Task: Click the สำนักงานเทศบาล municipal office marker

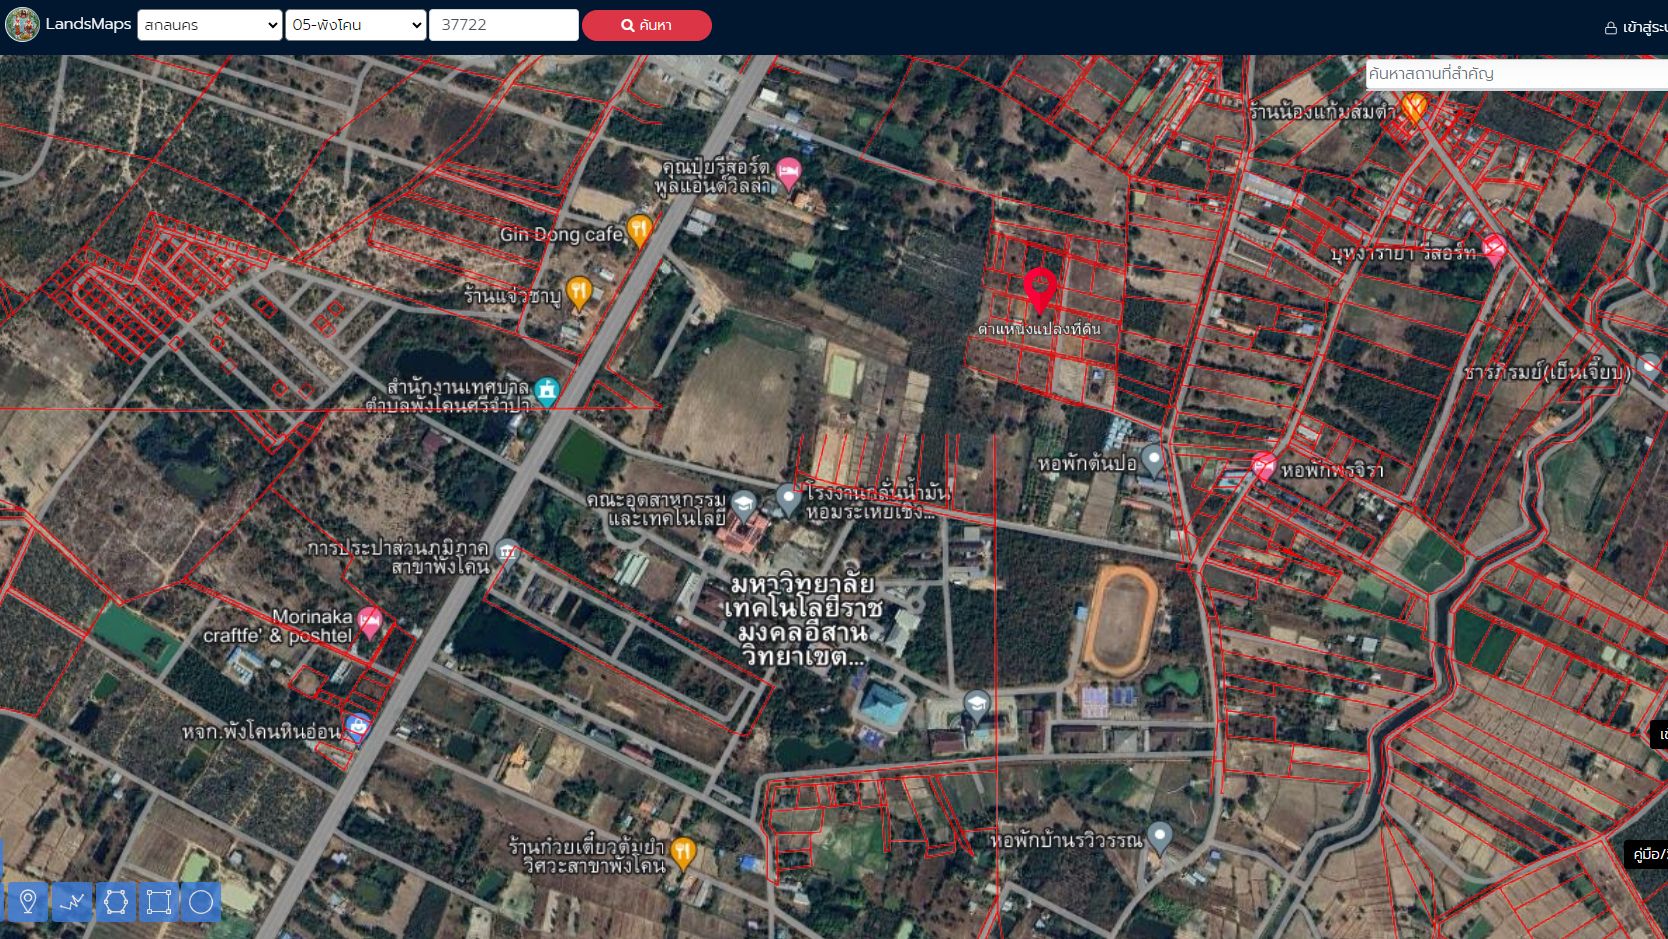Action: pyautogui.click(x=546, y=391)
